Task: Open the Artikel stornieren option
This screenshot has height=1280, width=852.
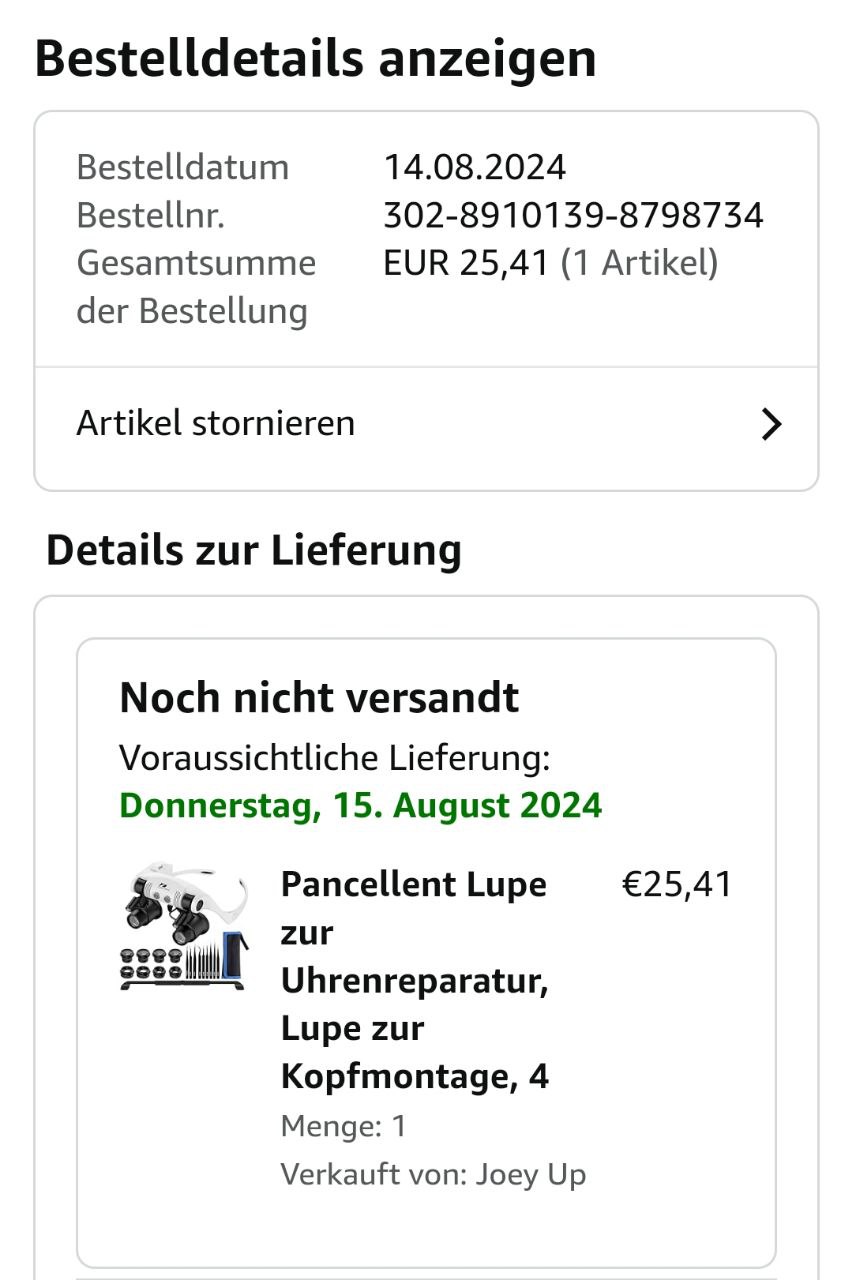Action: [216, 423]
